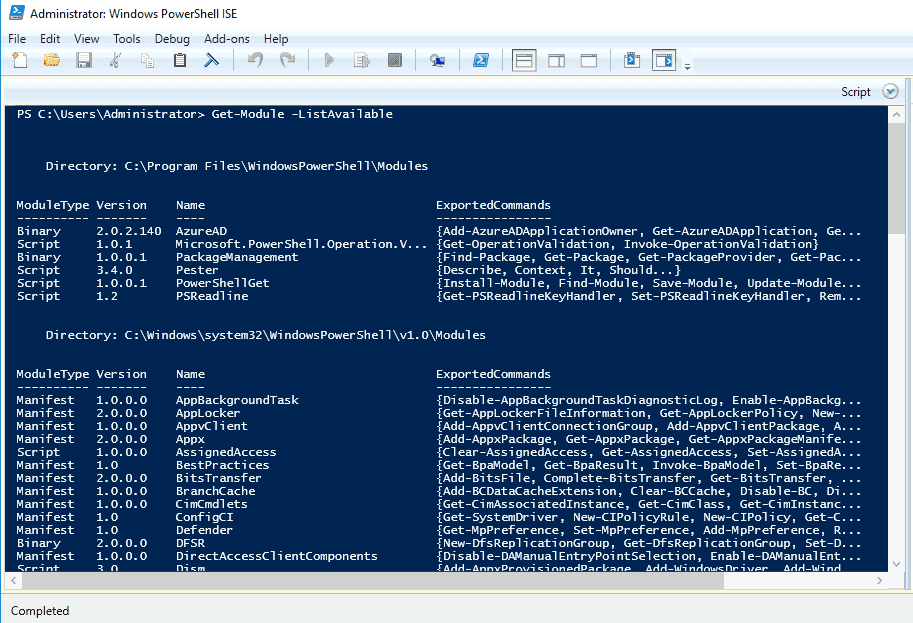The width and height of the screenshot is (913, 623).
Task: Click the CimCmdlets module name
Action: [211, 504]
